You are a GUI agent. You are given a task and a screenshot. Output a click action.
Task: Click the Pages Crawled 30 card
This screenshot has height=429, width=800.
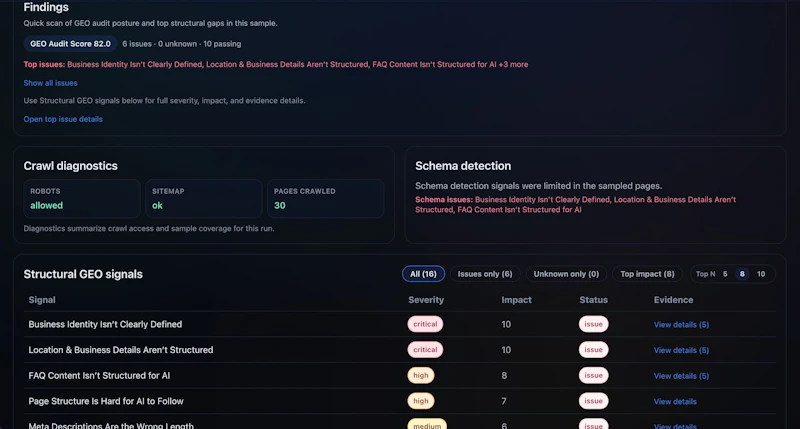coord(326,198)
